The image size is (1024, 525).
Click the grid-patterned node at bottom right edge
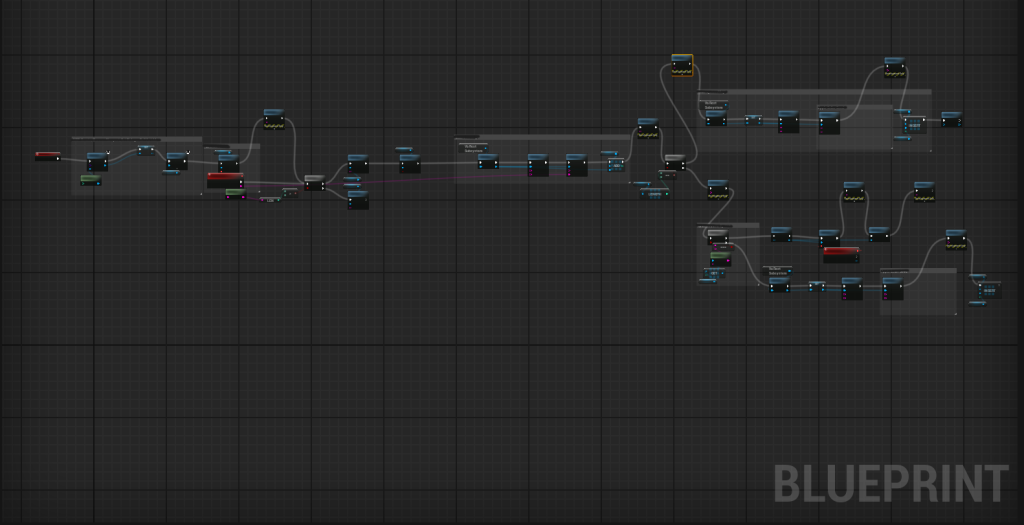(989, 289)
